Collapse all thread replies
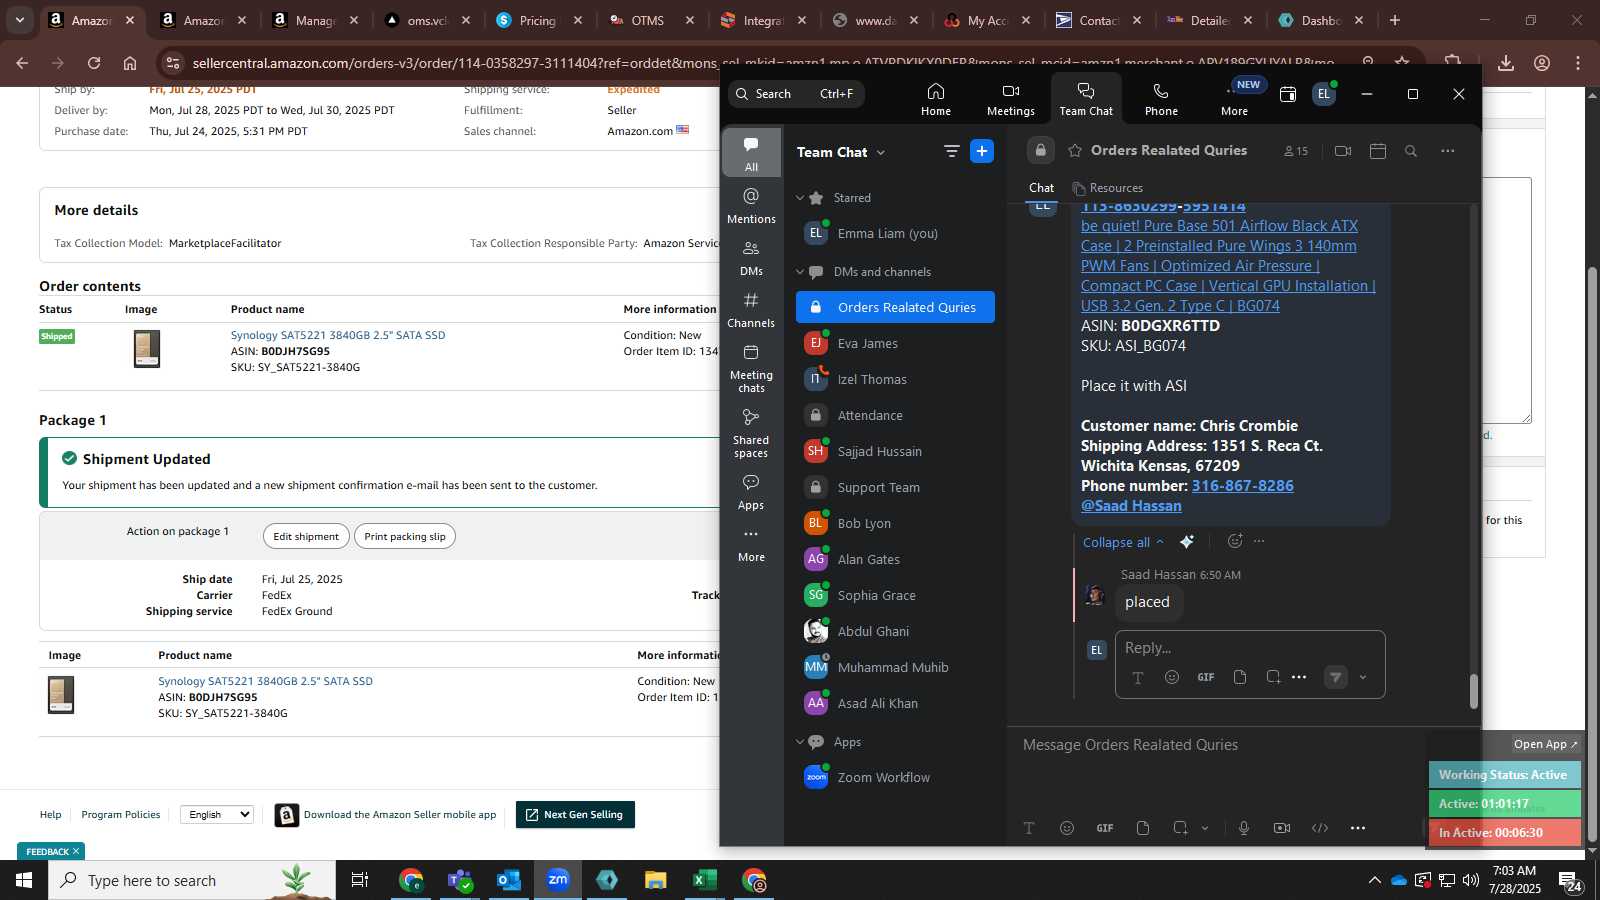This screenshot has width=1600, height=900. coord(1123,542)
